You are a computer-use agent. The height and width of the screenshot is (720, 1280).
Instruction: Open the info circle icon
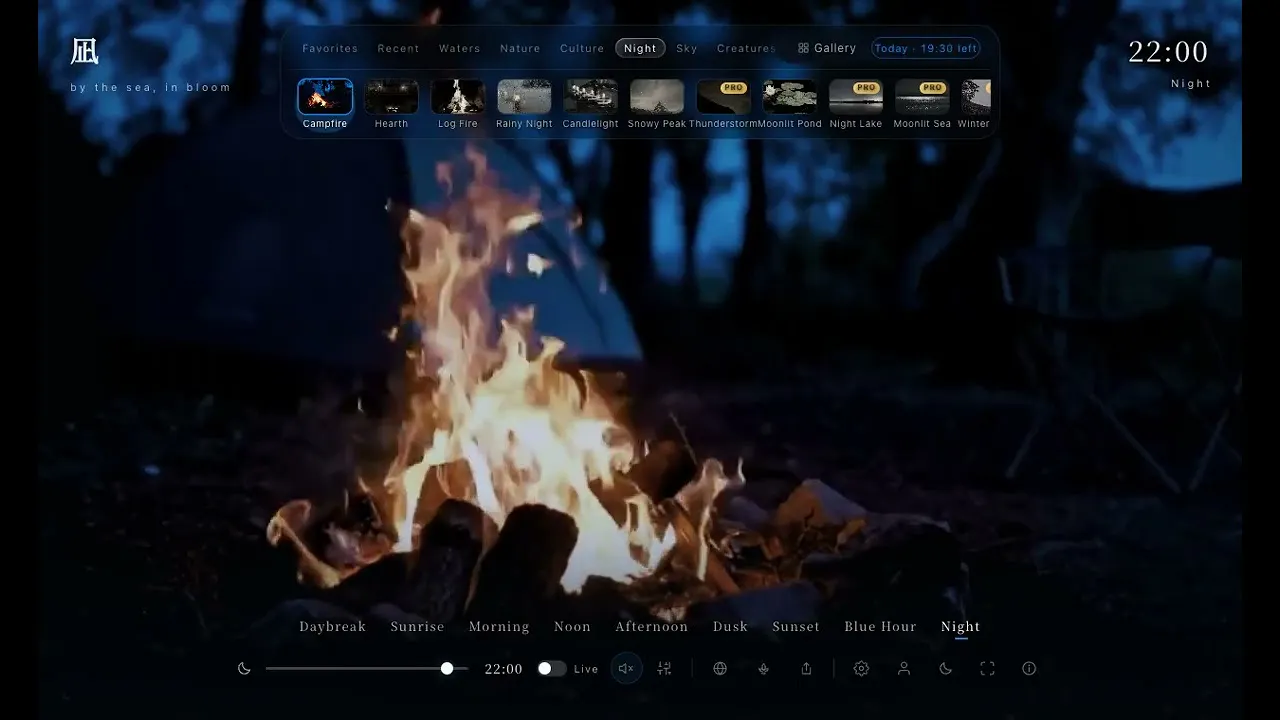tap(1029, 669)
